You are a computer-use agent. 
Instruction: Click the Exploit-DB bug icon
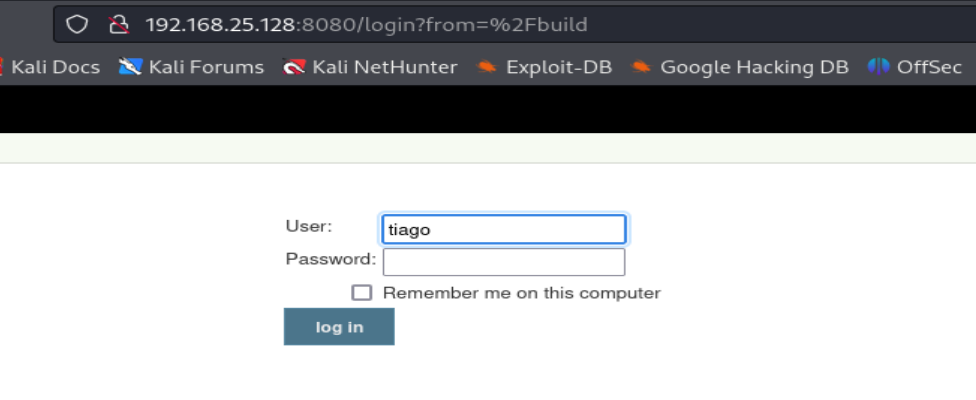click(x=487, y=67)
